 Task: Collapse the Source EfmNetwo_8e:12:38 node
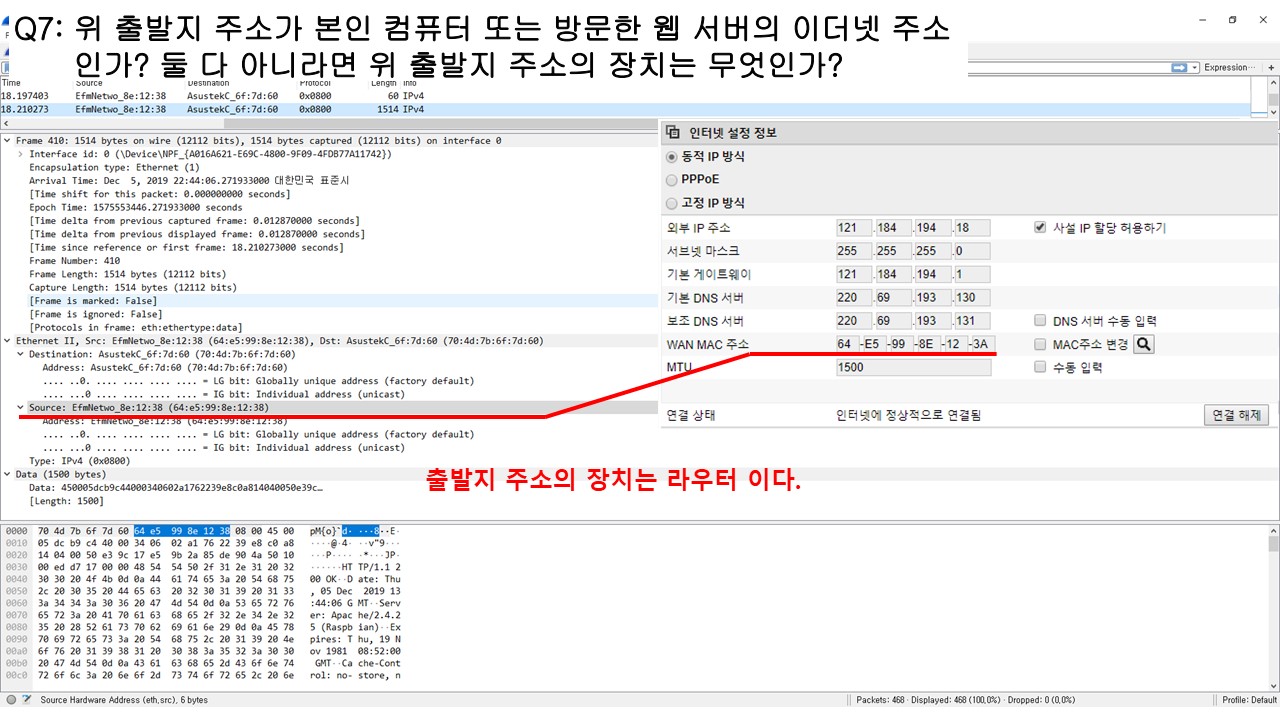[x=21, y=408]
